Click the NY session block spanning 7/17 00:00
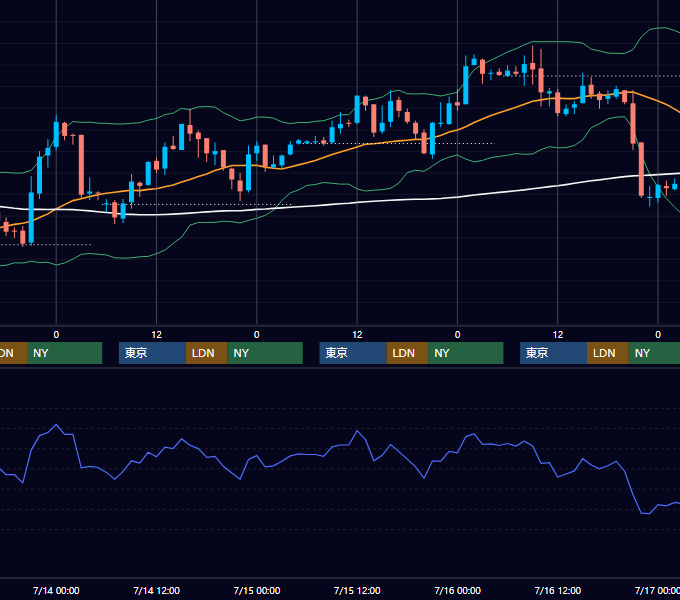 click(654, 353)
